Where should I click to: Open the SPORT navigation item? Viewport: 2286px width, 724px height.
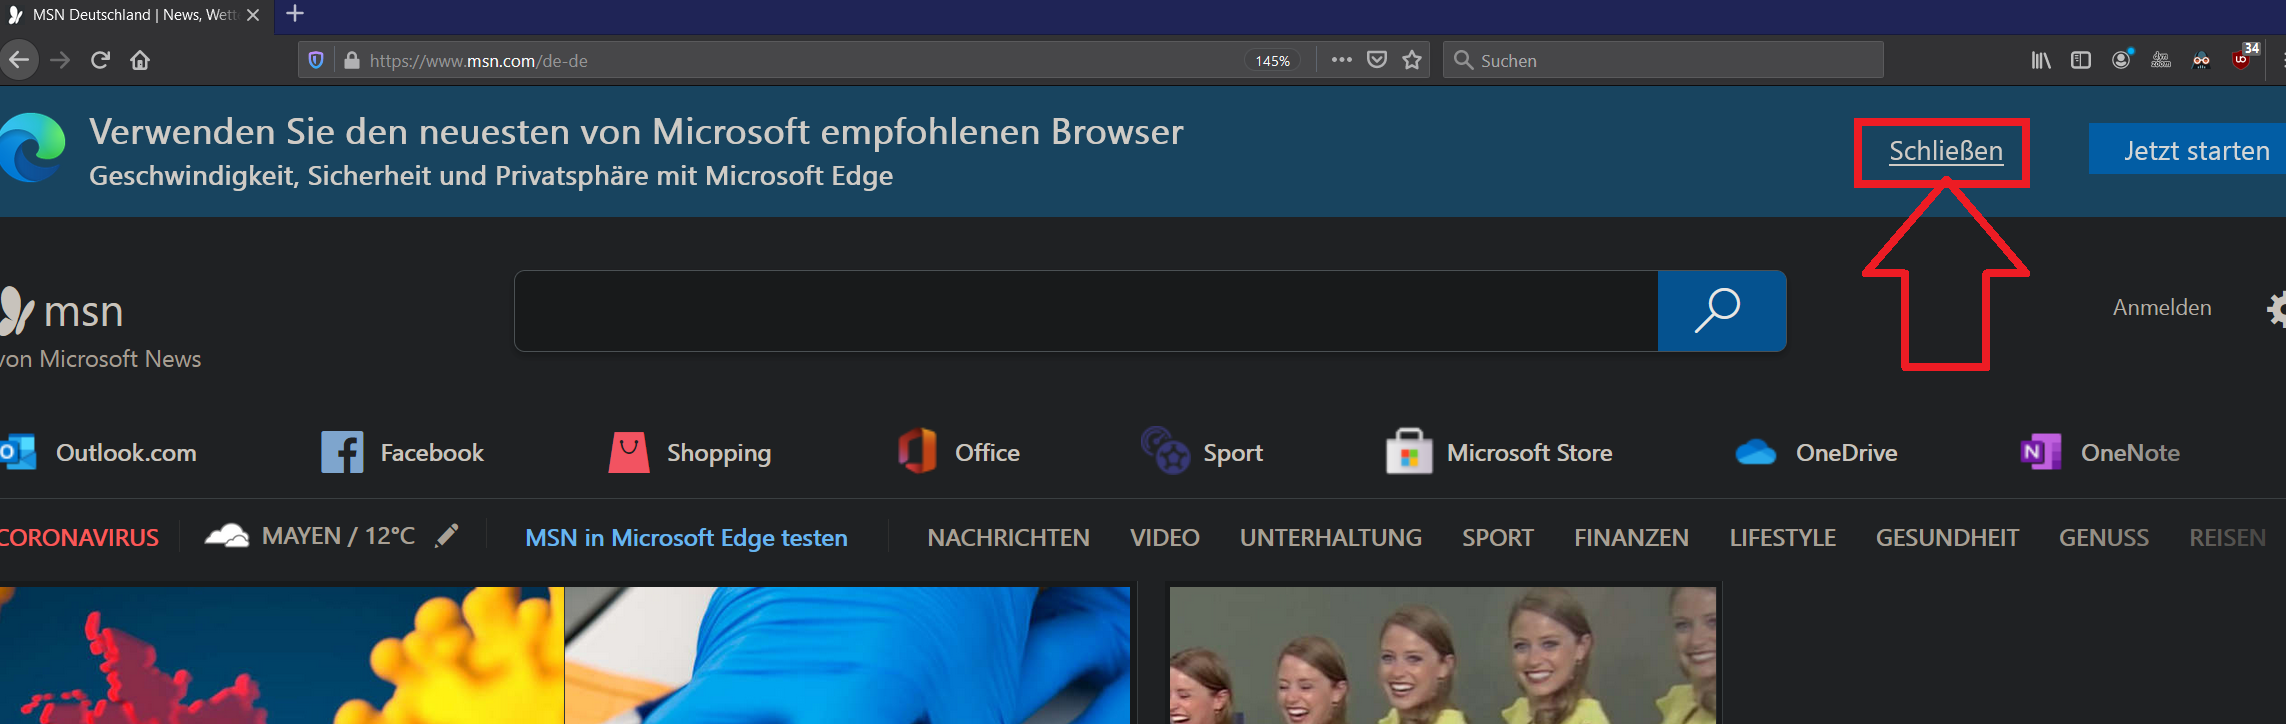(1497, 538)
